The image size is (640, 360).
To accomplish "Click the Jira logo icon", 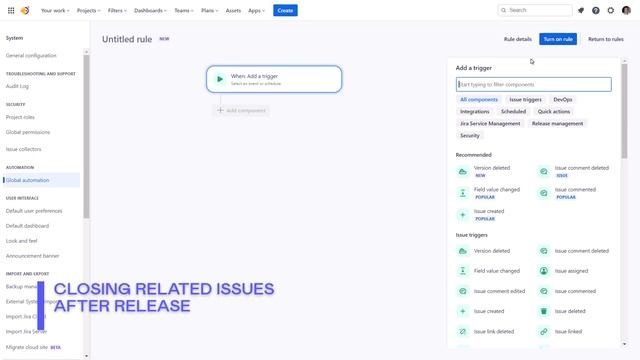I will (x=25, y=11).
